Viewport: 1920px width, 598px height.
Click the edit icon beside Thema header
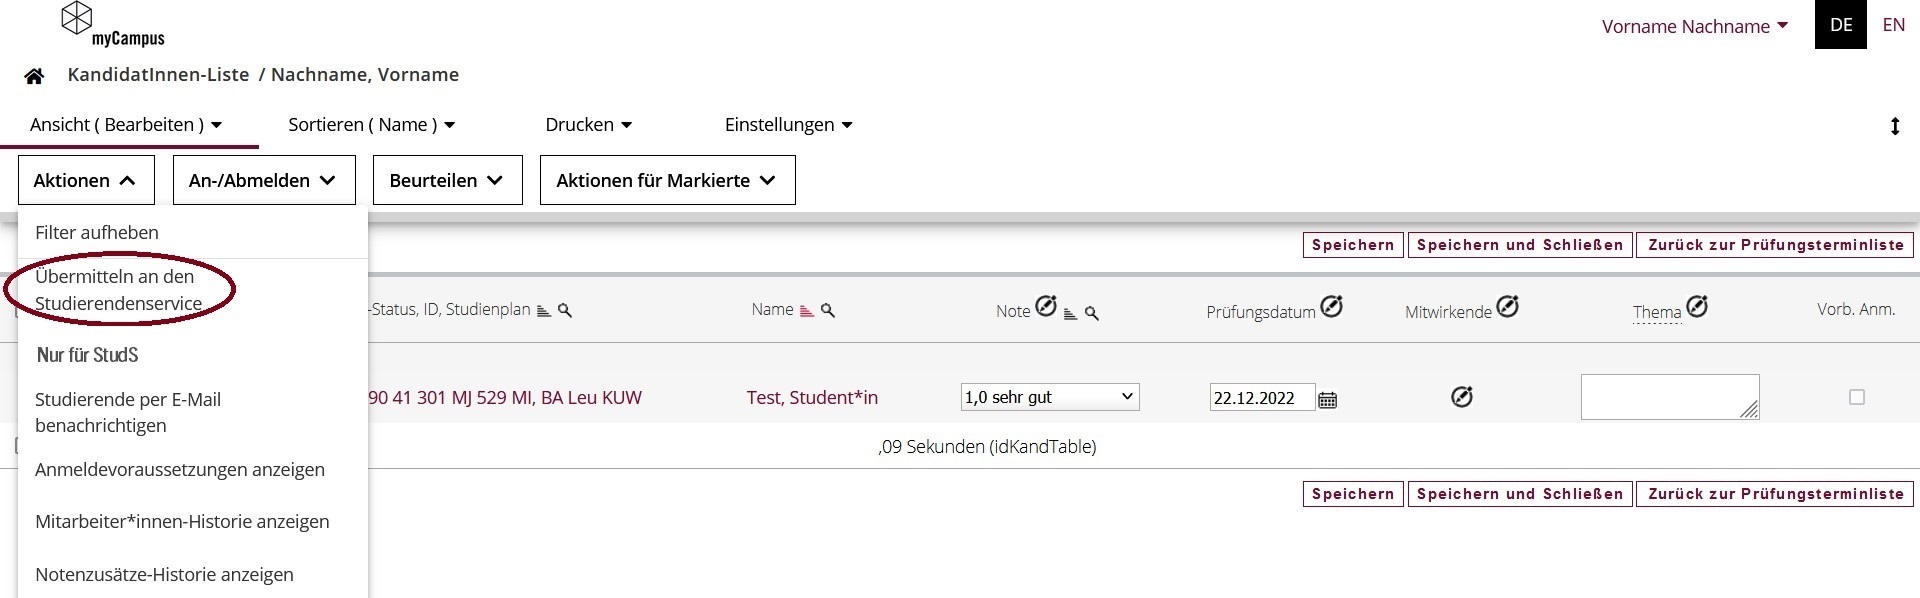1697,306
